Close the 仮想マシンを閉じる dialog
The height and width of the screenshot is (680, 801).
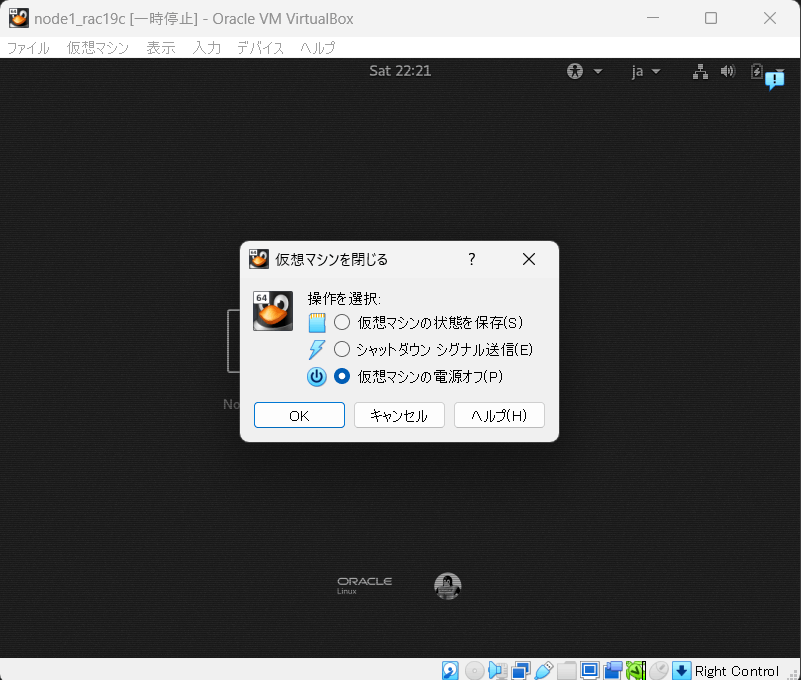529,259
